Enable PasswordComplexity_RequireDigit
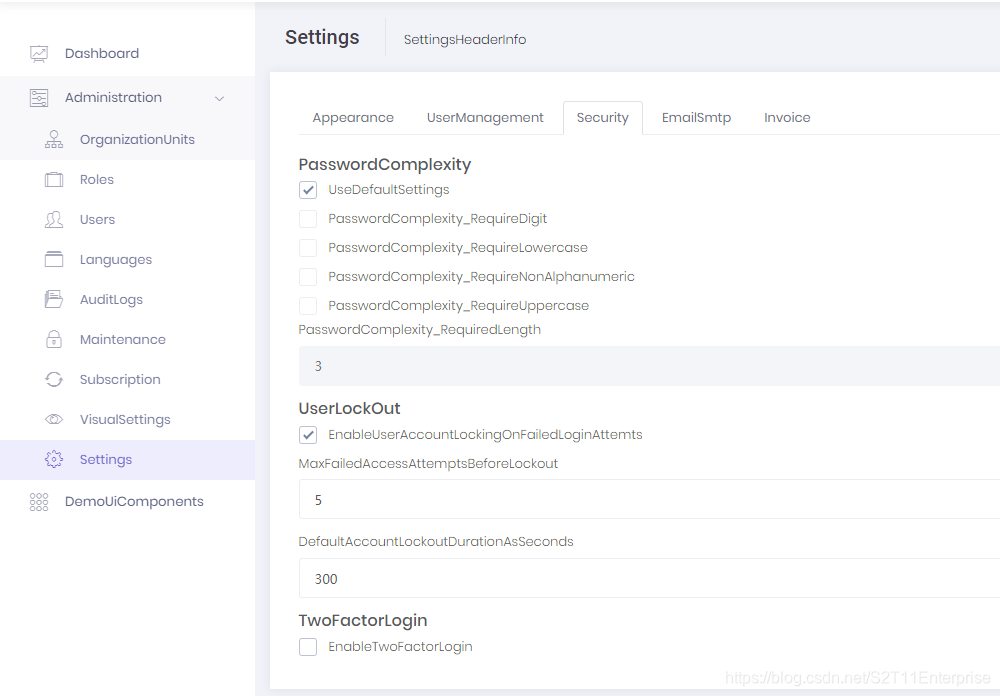The height and width of the screenshot is (696, 1000). 308,218
